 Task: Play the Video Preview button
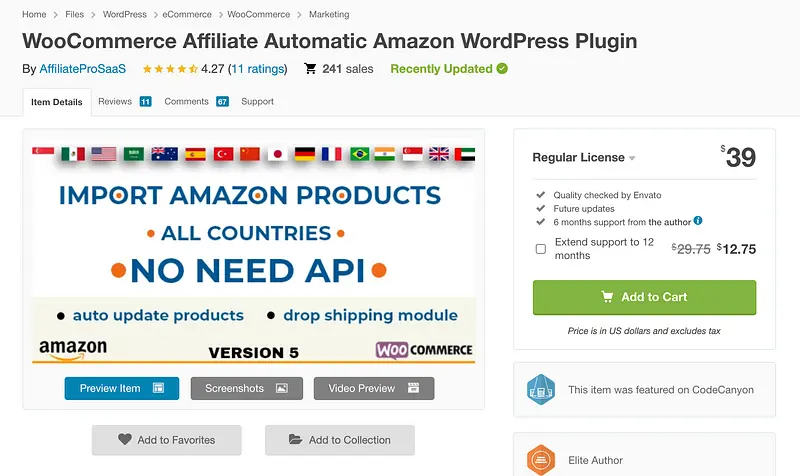point(374,388)
